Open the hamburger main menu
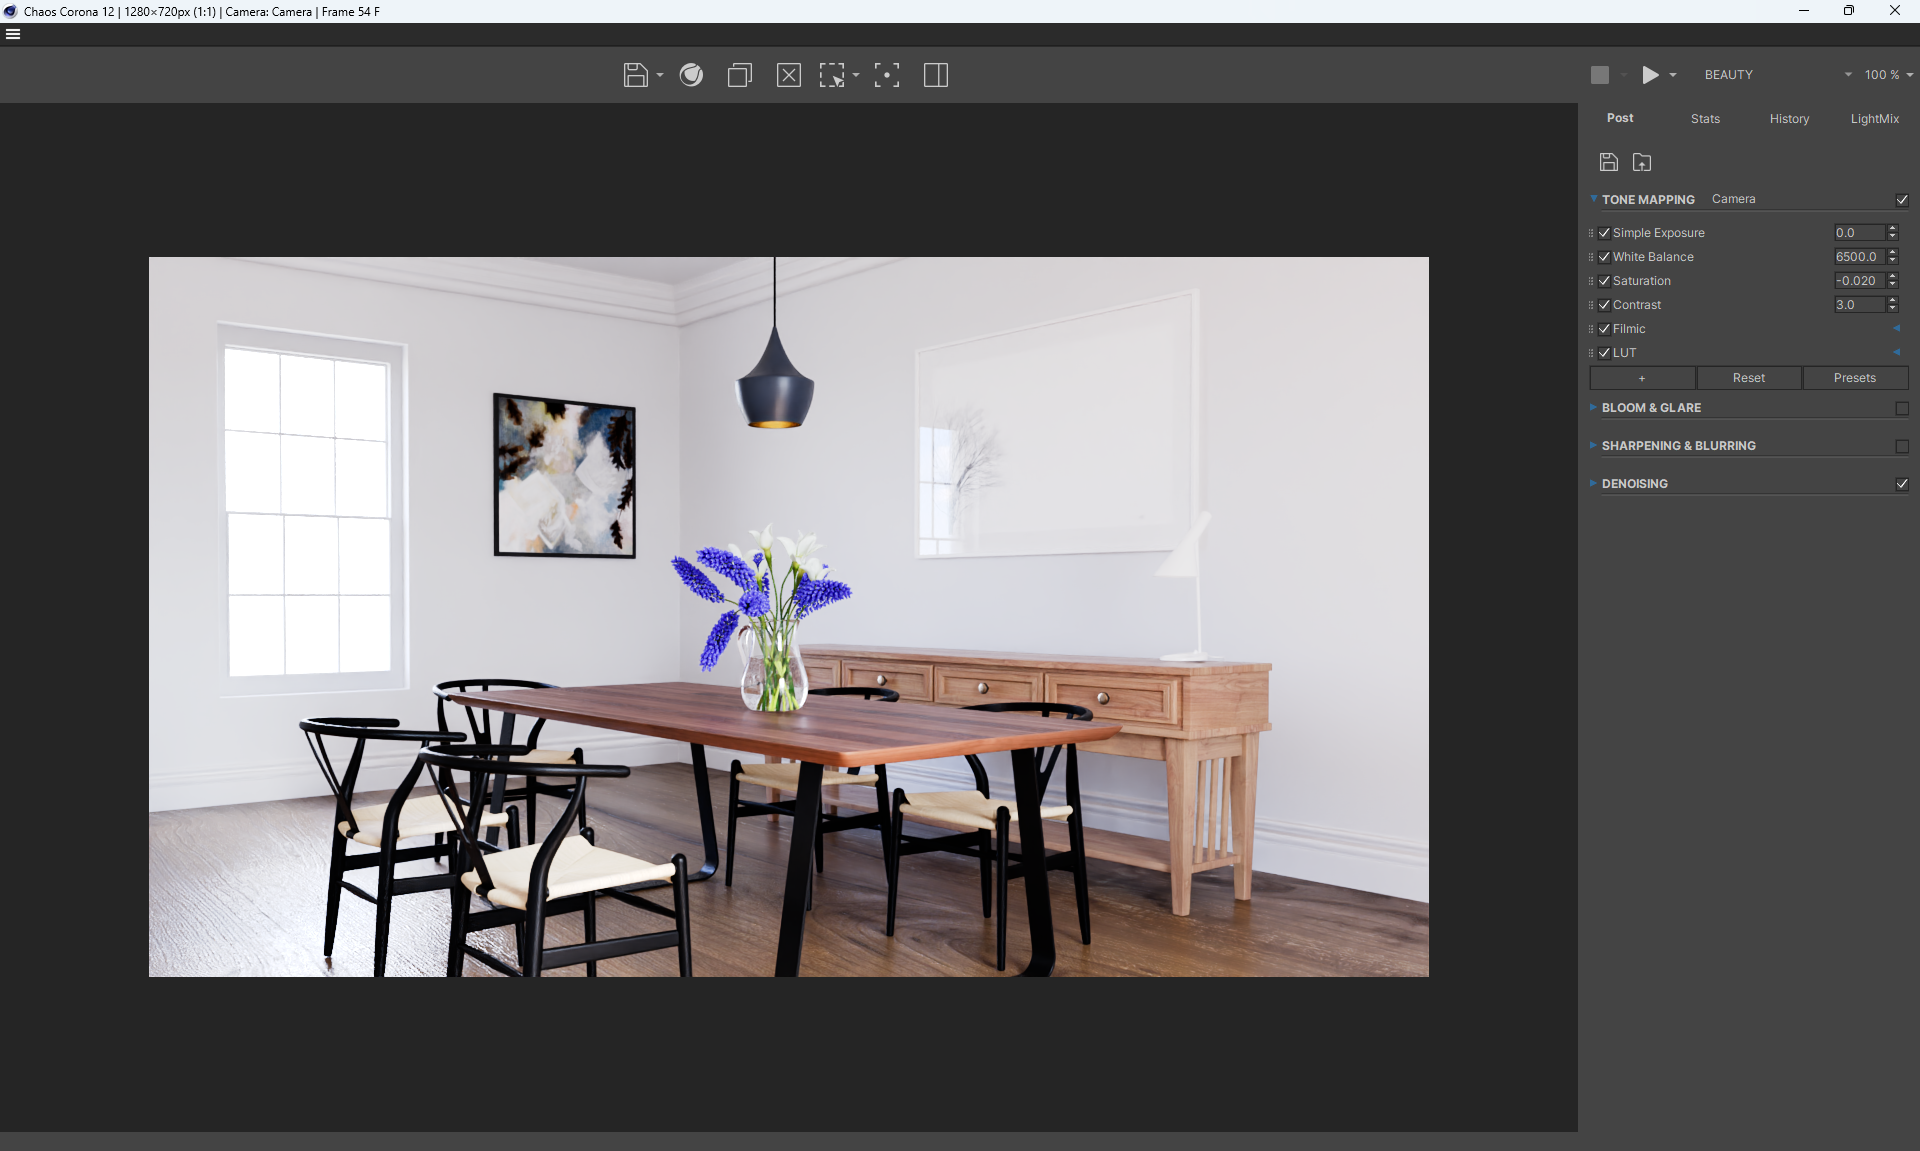Viewport: 1920px width, 1151px height. click(x=13, y=34)
